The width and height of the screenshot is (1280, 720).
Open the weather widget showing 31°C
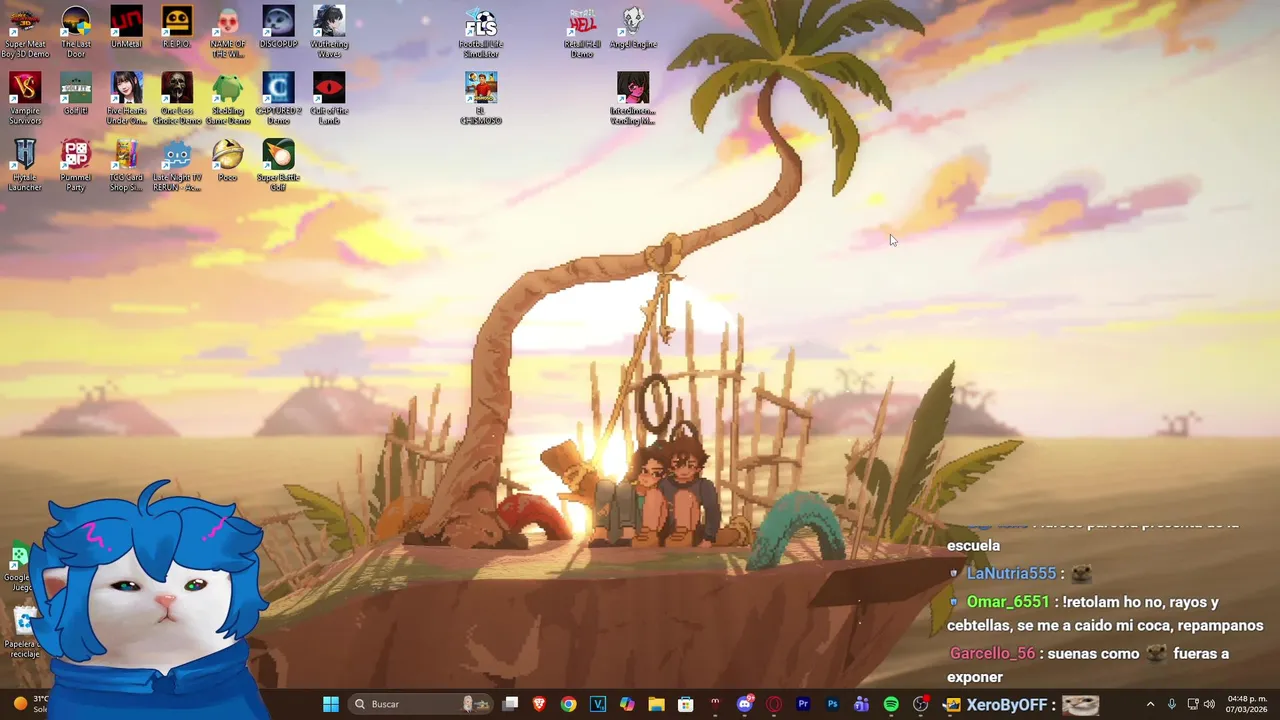click(30, 704)
